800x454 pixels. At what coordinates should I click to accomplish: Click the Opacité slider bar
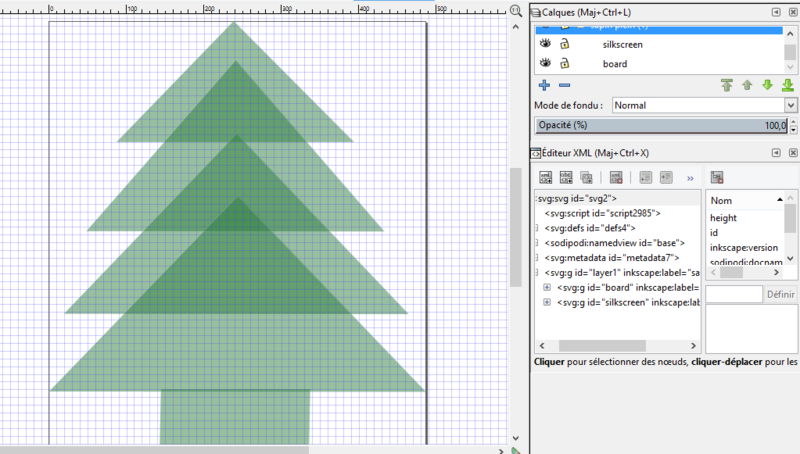pyautogui.click(x=660, y=126)
